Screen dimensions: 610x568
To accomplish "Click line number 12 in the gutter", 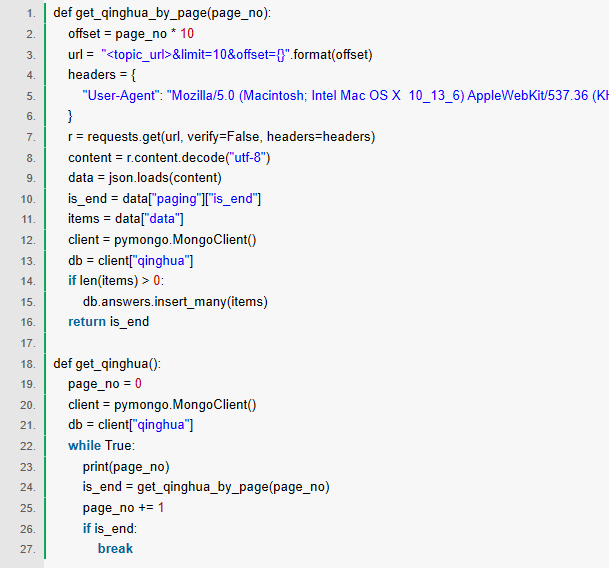I will coord(27,239).
